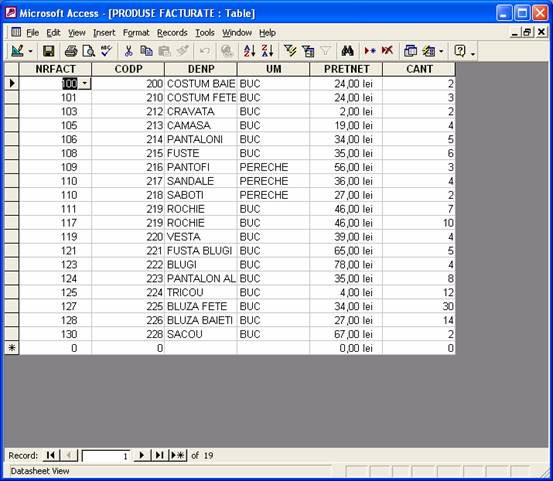Jump to last record navigation button
Screen dimensions: 553x481
click(160, 455)
